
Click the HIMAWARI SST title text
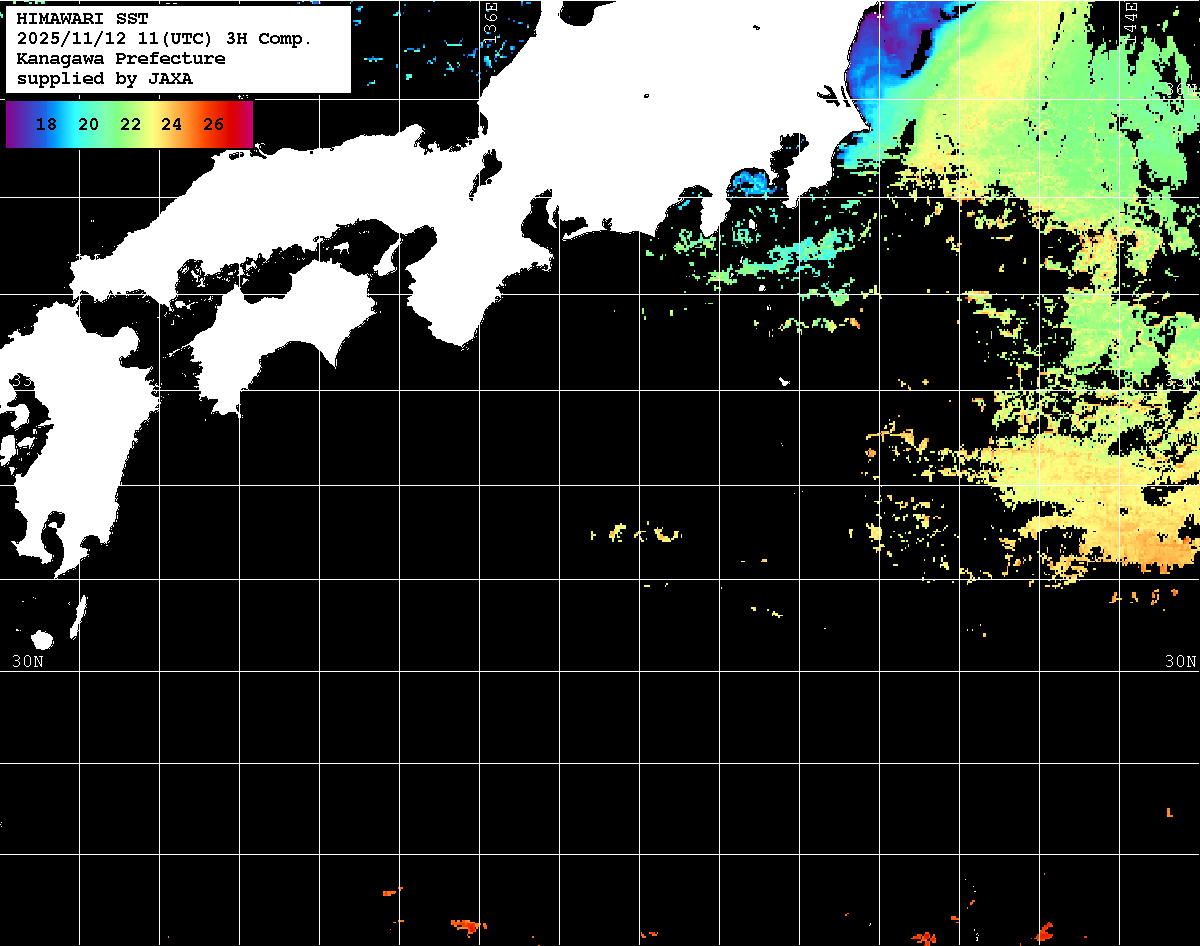(x=82, y=18)
